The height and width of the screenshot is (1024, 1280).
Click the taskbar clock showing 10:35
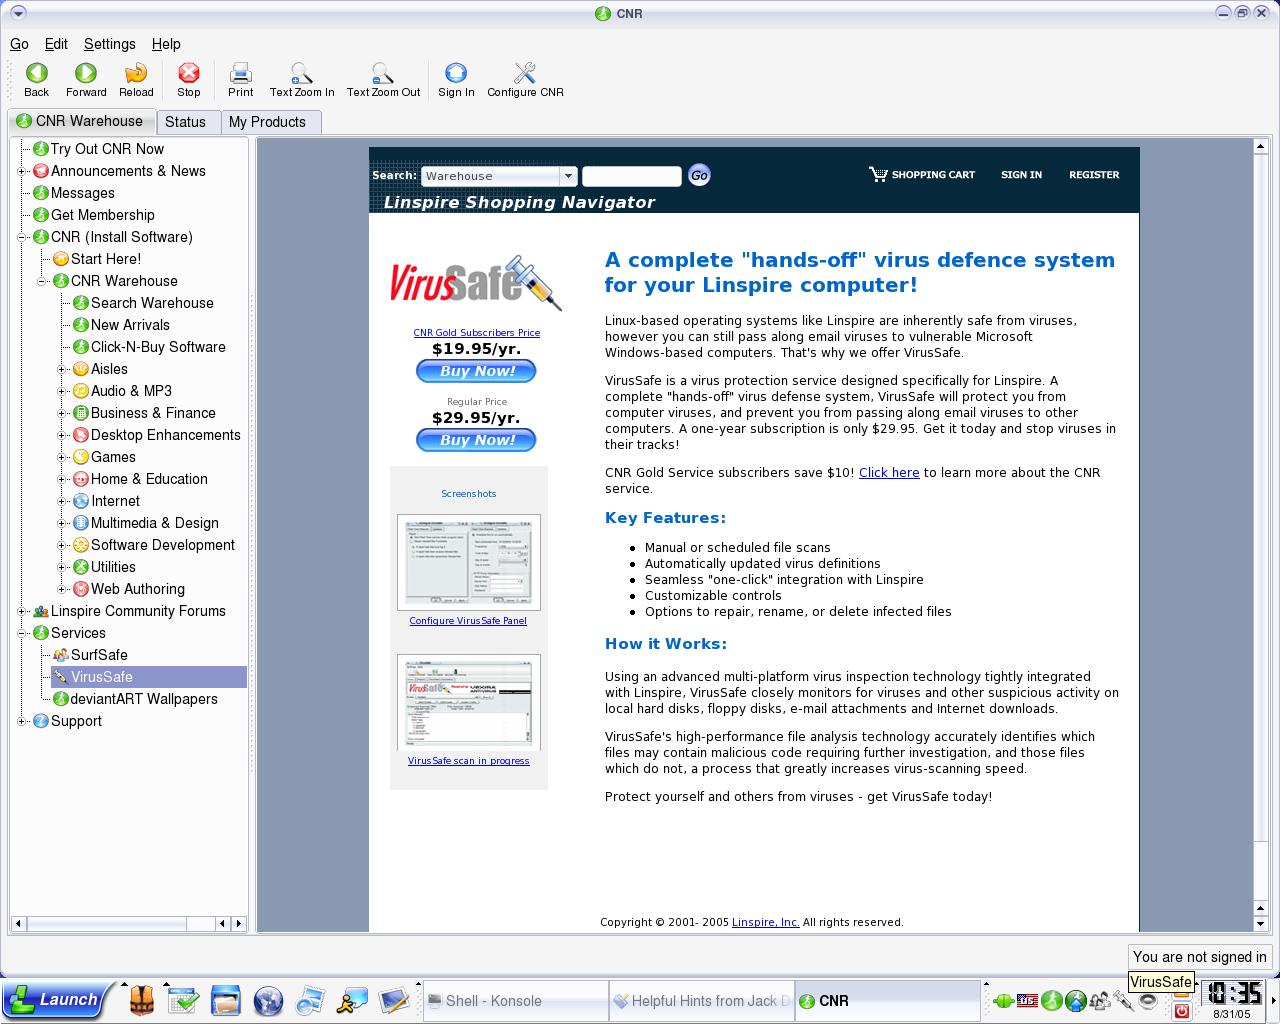[x=1232, y=993]
